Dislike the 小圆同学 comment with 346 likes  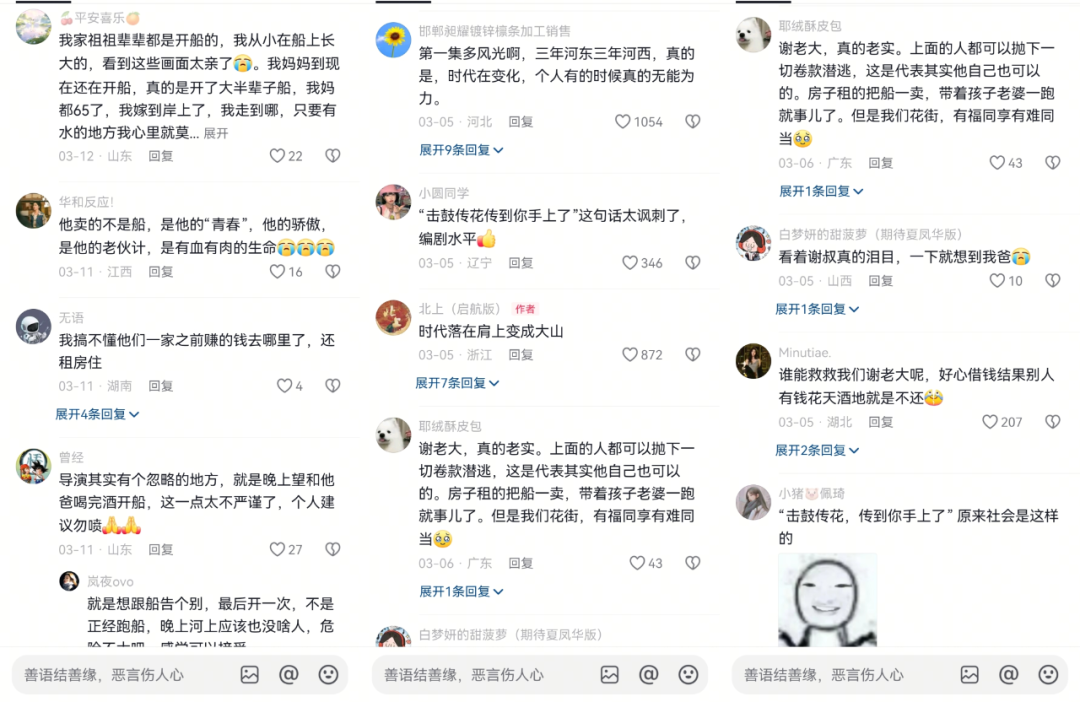tap(693, 262)
